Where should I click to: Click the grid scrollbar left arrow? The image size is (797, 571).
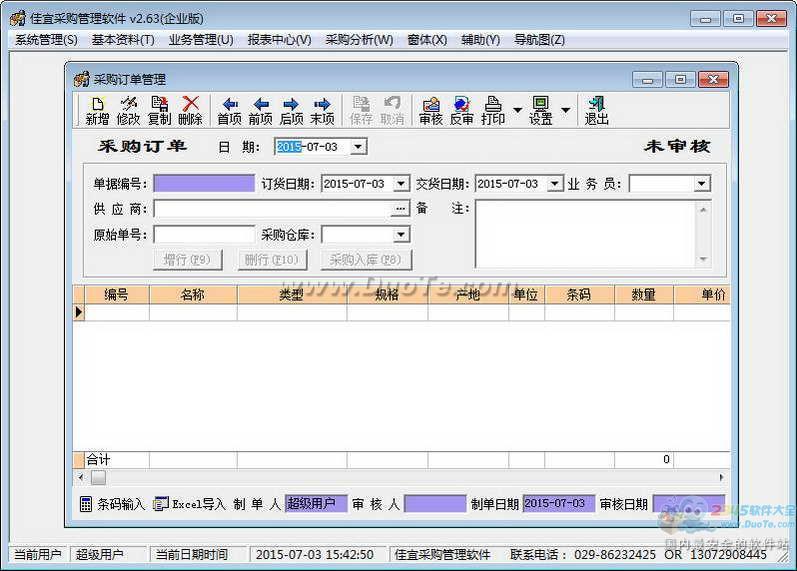81,477
